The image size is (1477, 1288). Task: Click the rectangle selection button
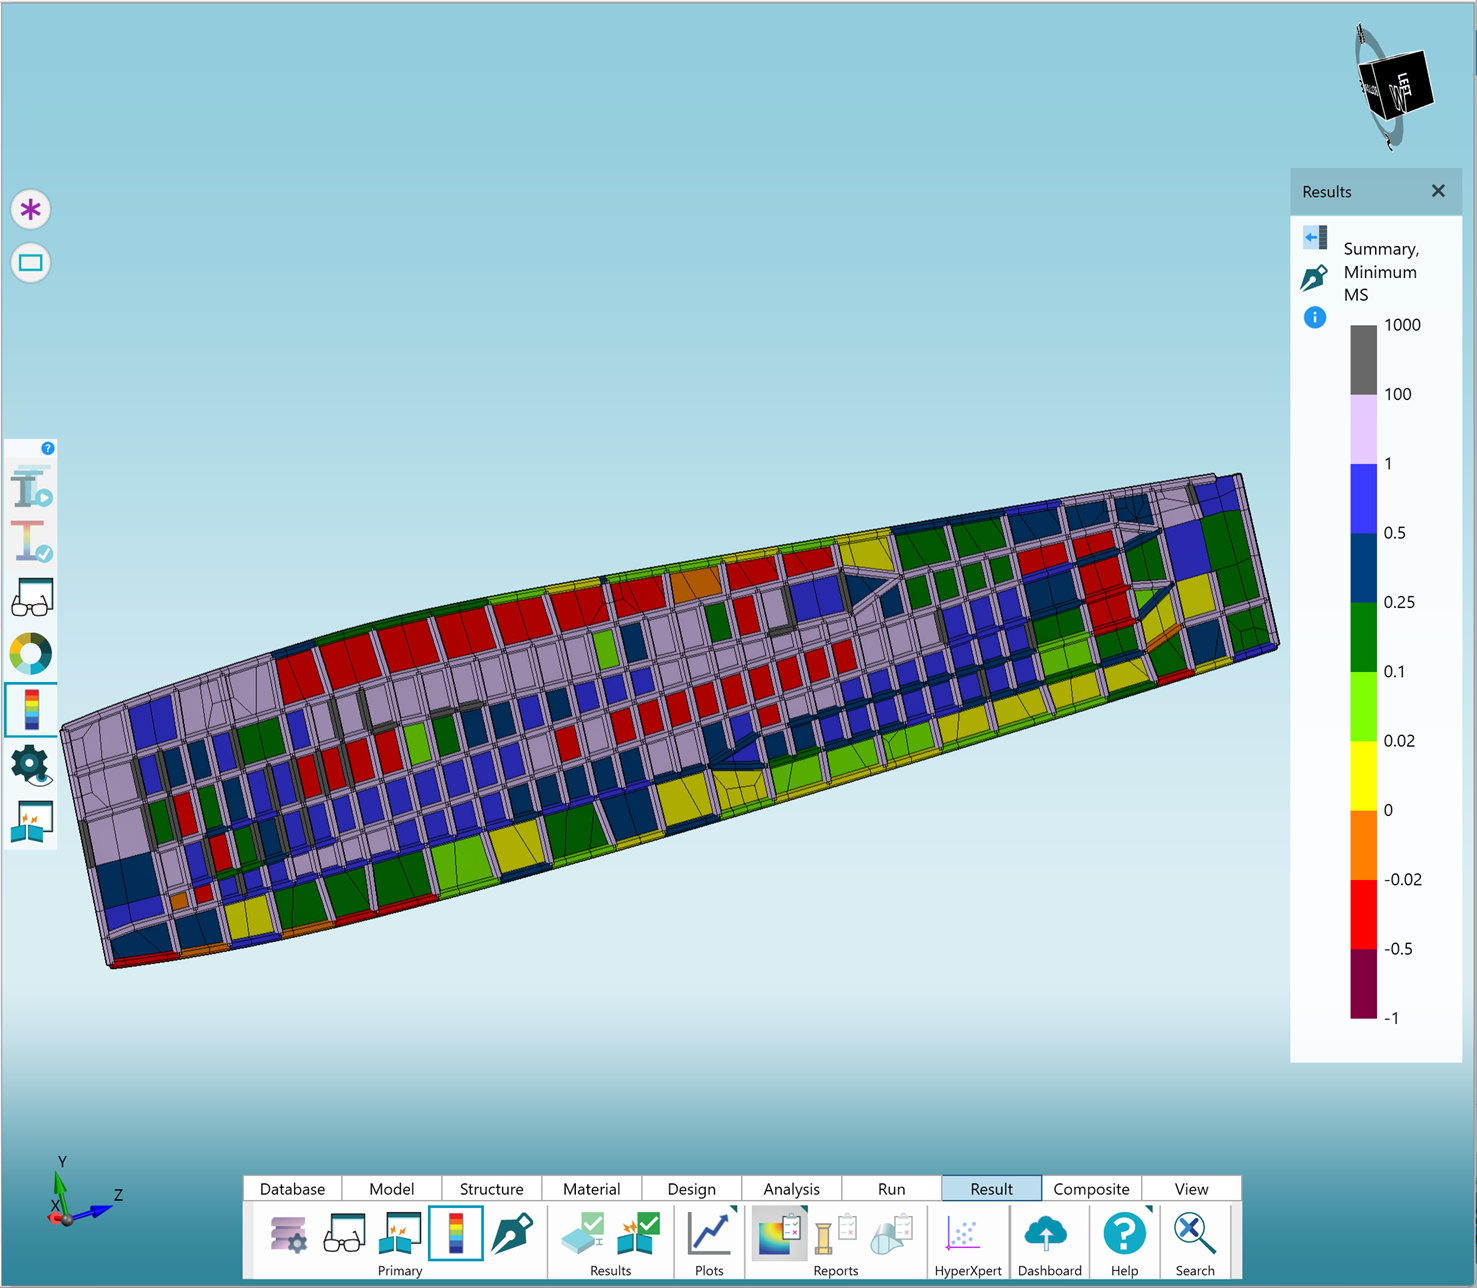coord(31,263)
